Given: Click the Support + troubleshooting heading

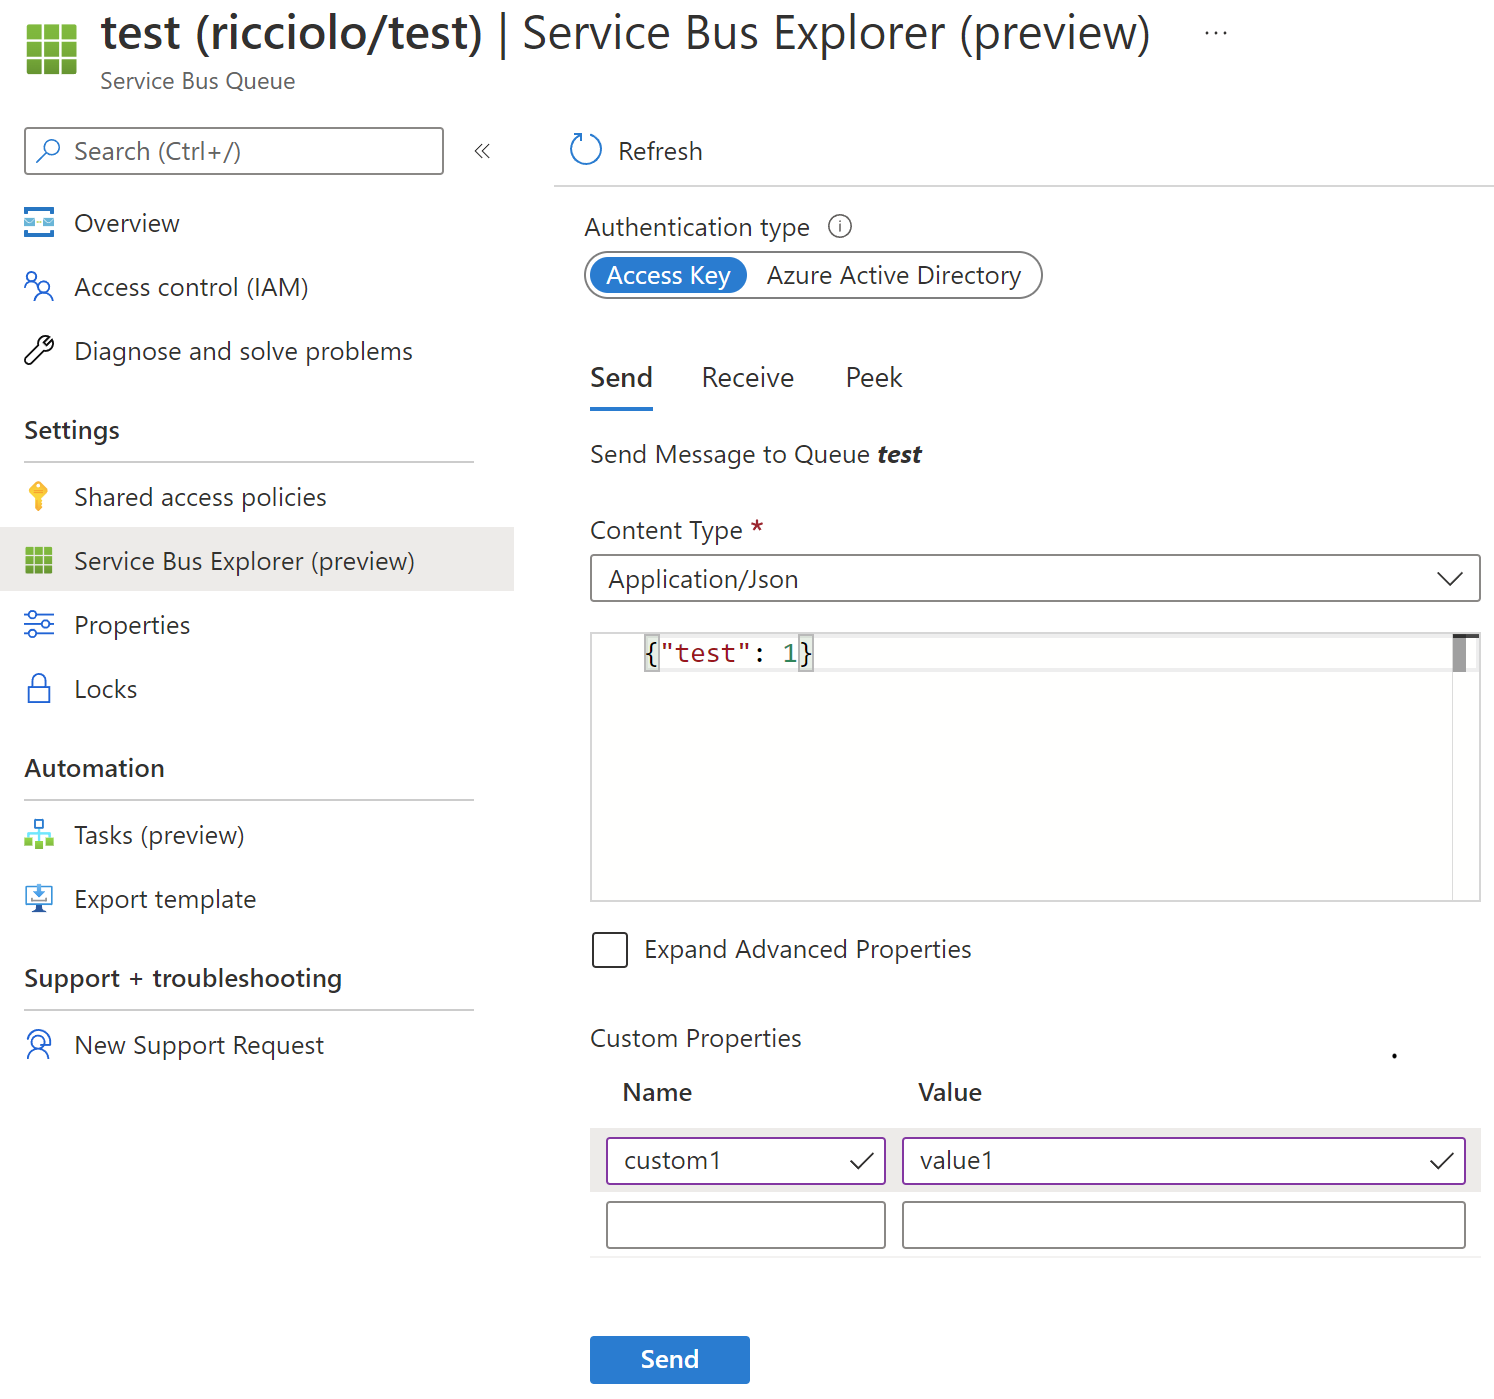Looking at the screenshot, I should click(x=183, y=979).
